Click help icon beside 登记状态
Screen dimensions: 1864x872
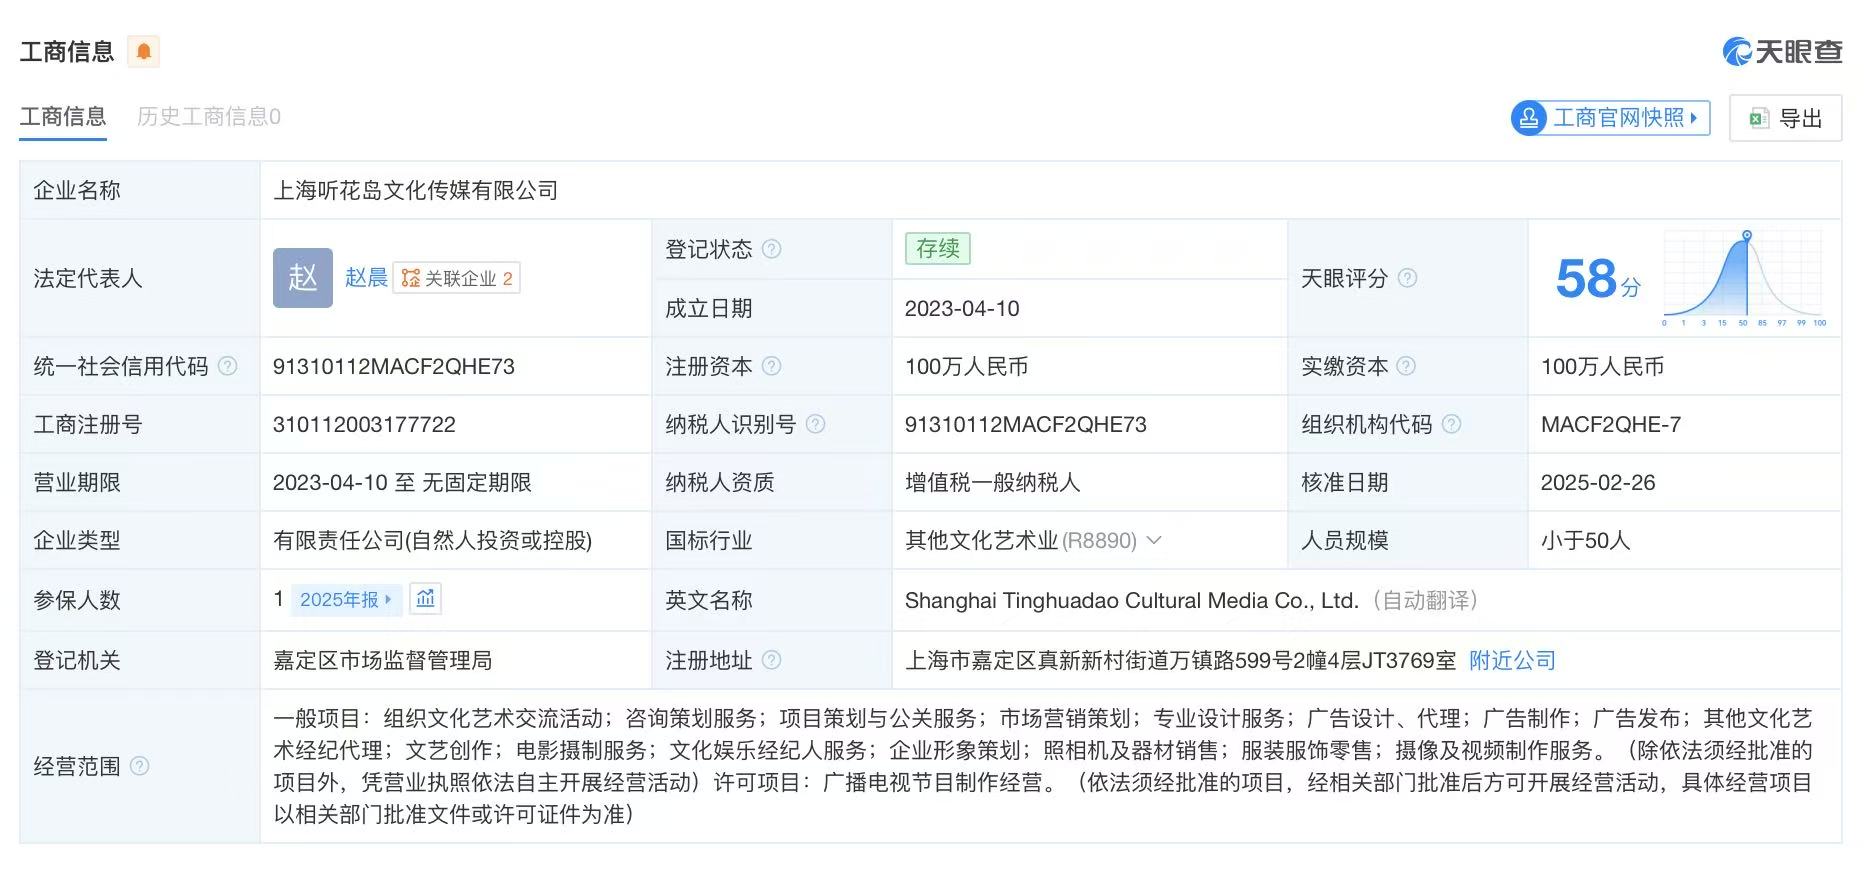pyautogui.click(x=772, y=249)
